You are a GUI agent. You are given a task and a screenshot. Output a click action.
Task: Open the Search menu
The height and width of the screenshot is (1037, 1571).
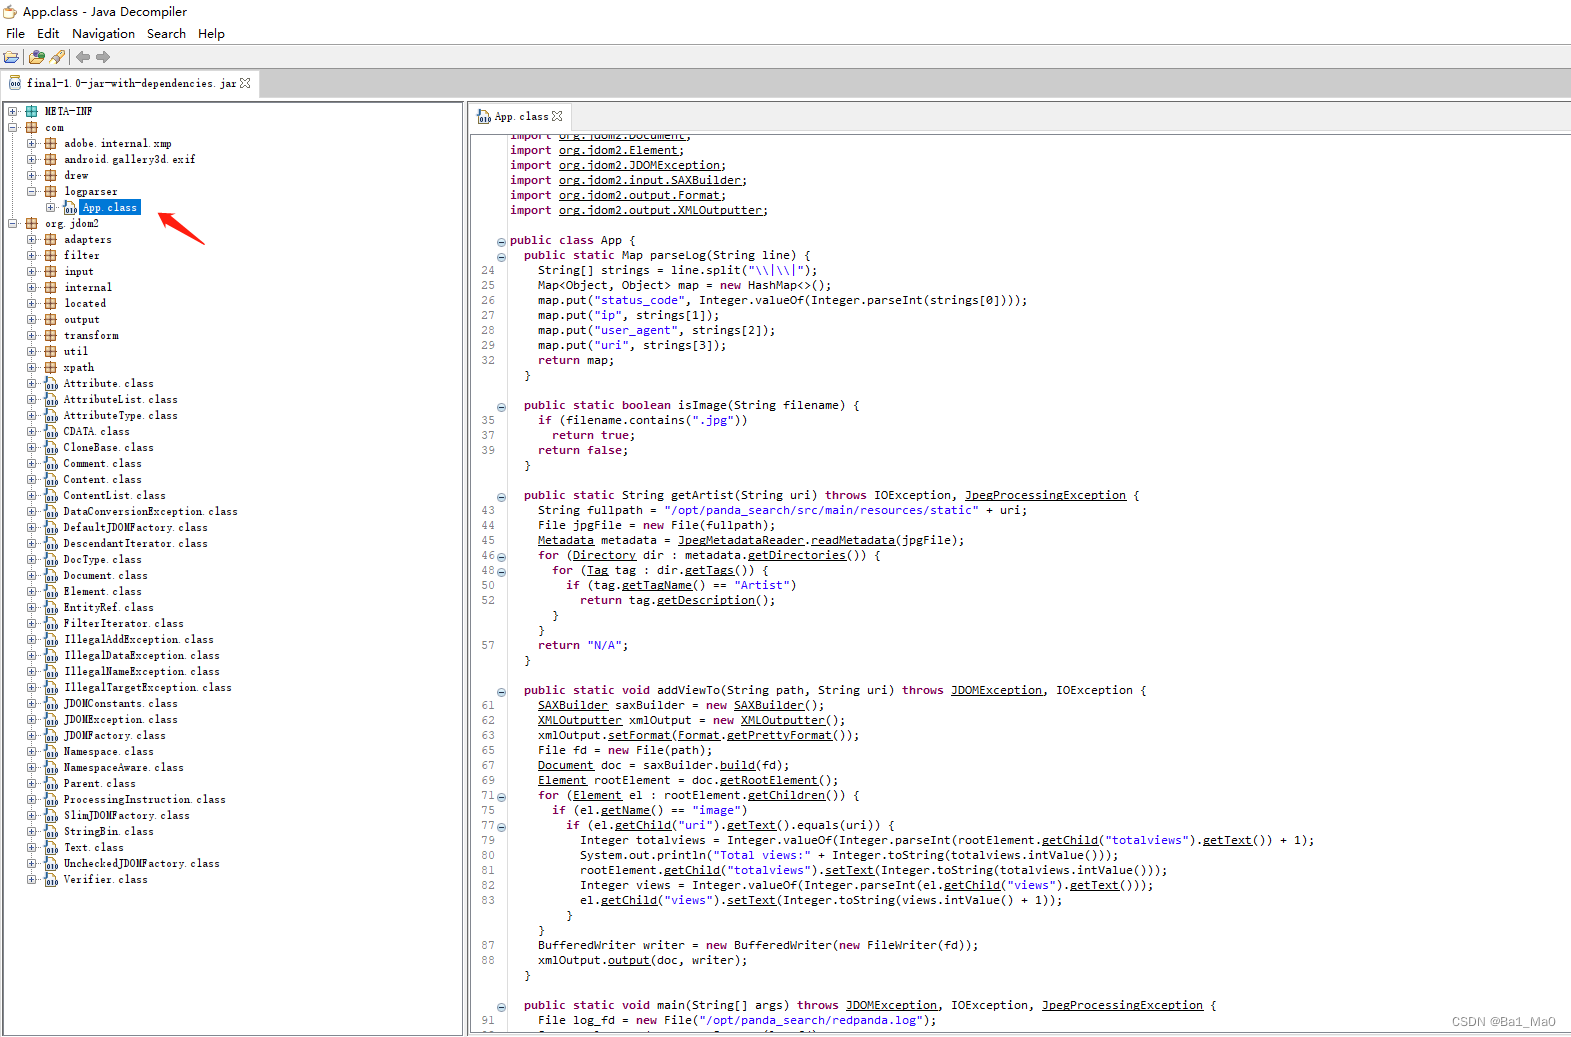pyautogui.click(x=166, y=33)
